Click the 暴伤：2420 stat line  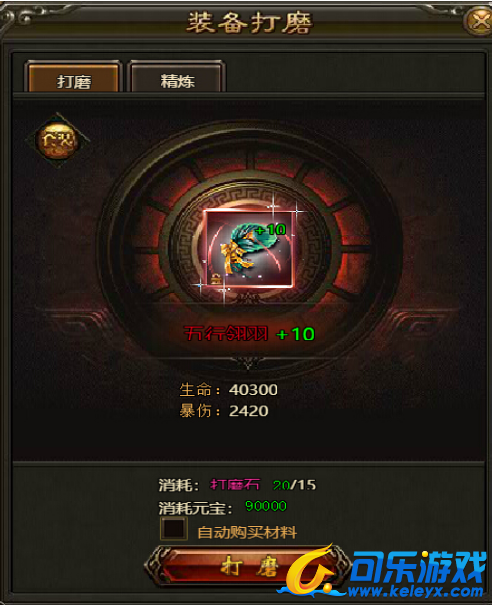point(224,411)
